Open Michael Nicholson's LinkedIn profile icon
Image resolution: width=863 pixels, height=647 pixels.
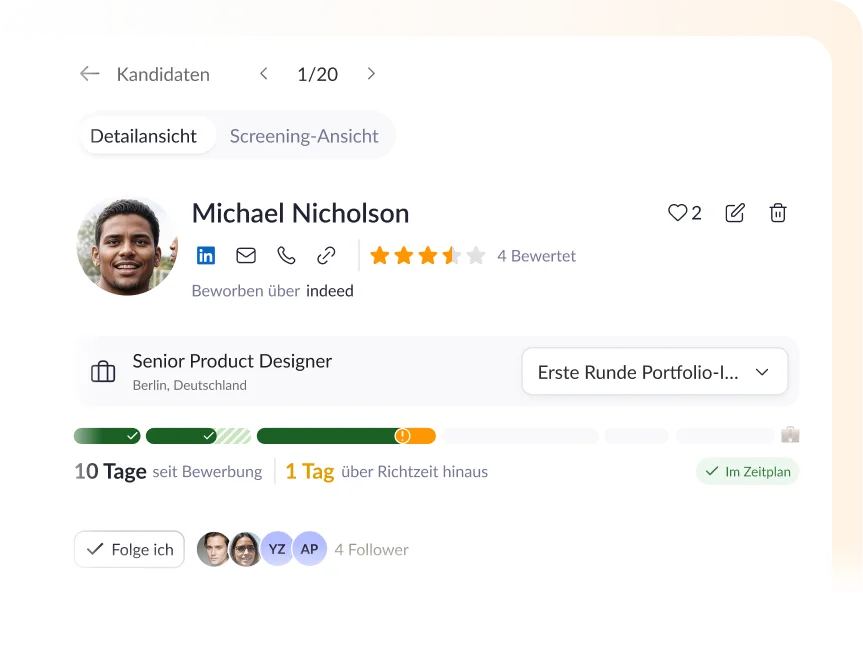[x=206, y=255]
